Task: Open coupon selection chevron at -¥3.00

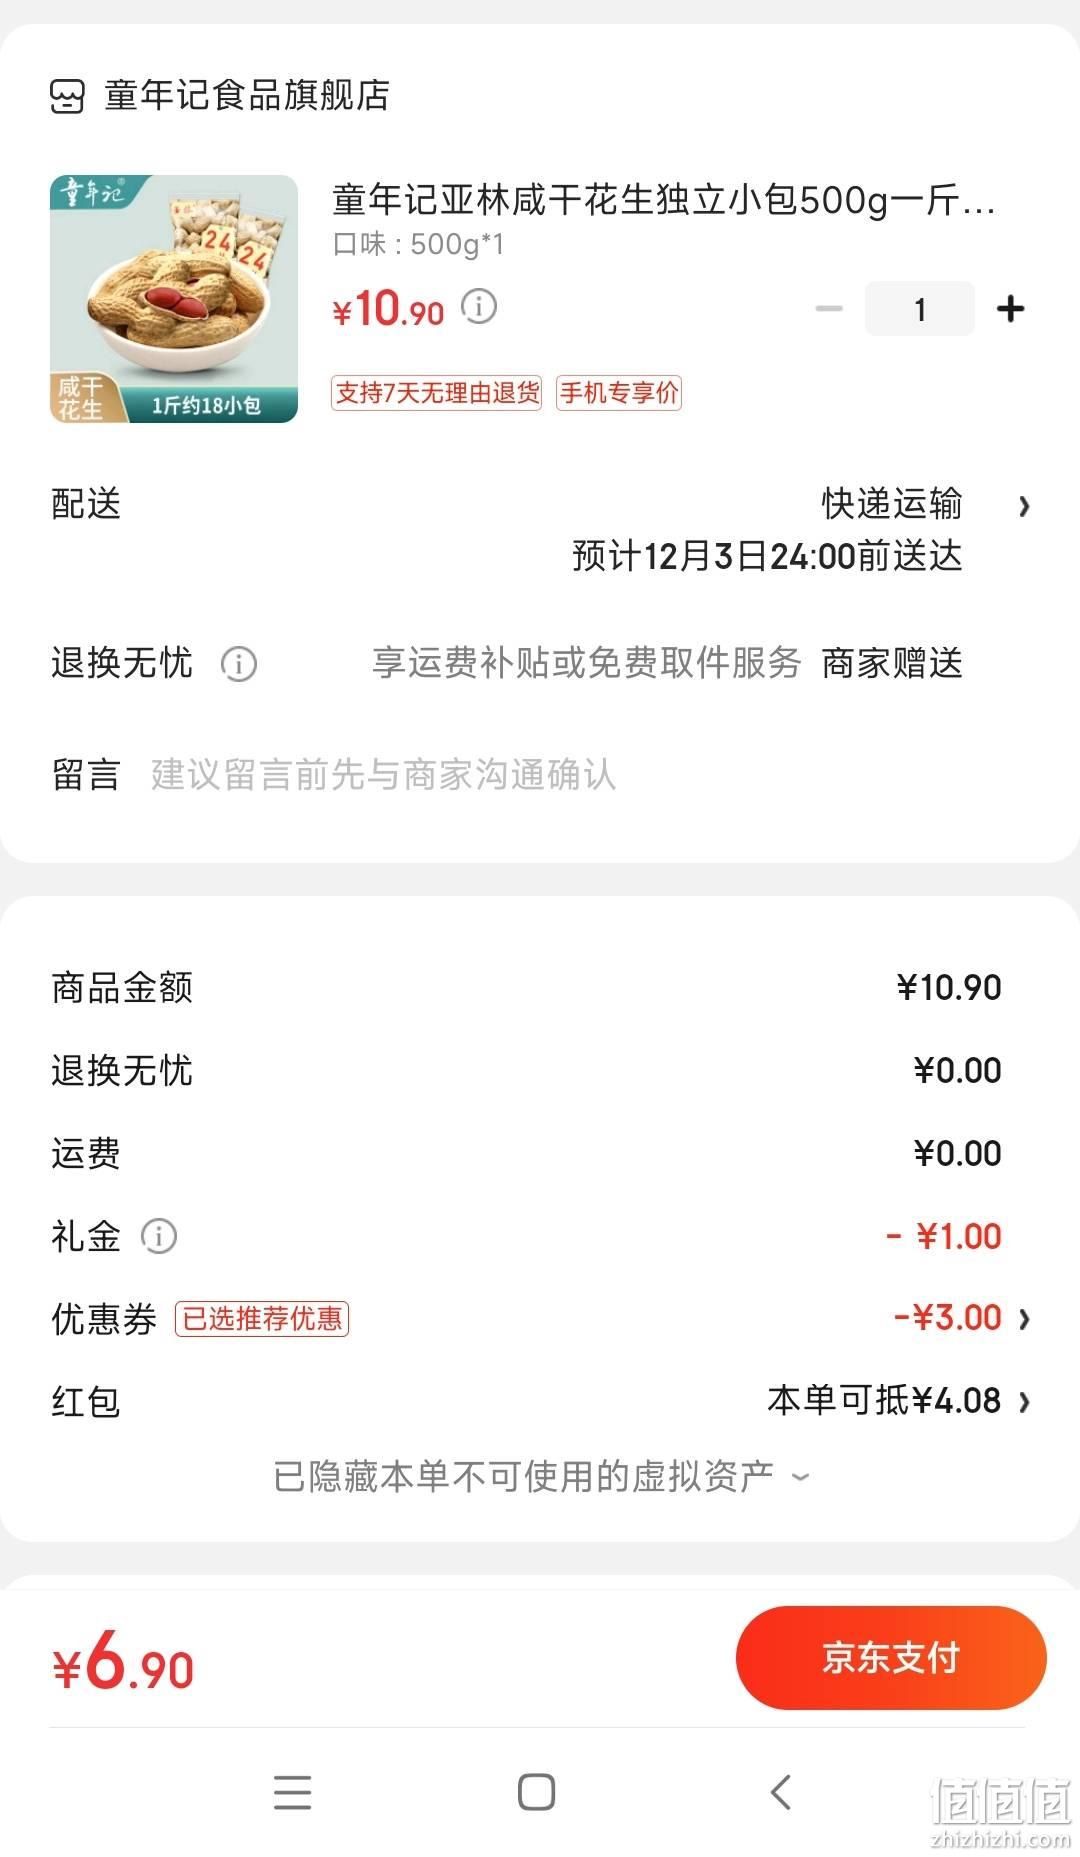Action: (x=1024, y=1319)
